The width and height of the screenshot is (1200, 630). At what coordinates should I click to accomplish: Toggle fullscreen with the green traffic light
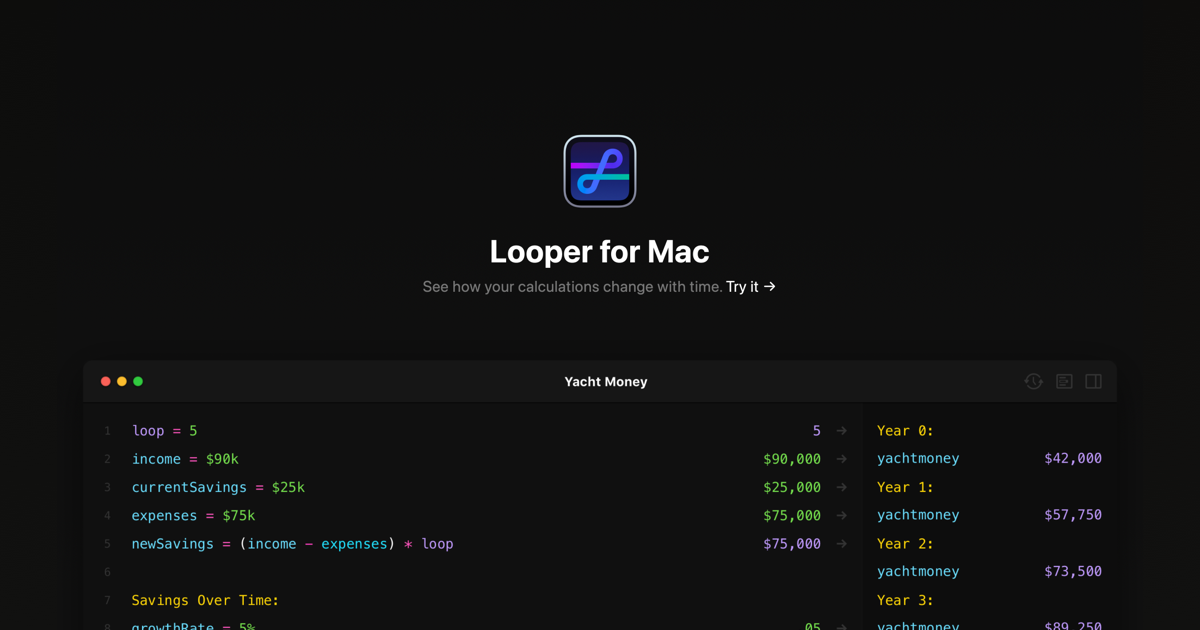(x=137, y=381)
